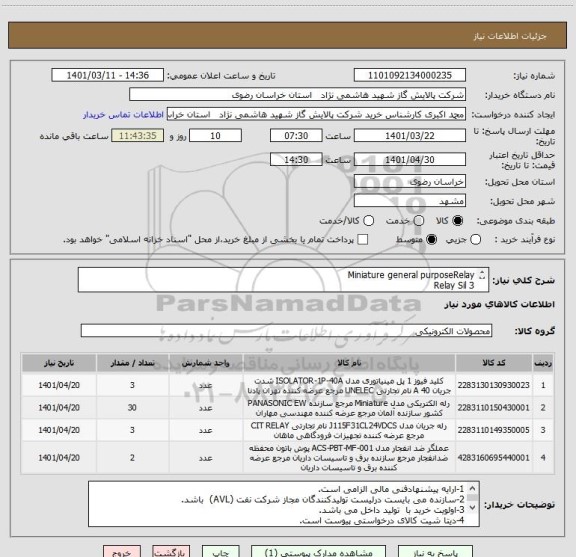Click the پاسخ به نیاز button
The image size is (576, 557).
(x=435, y=552)
